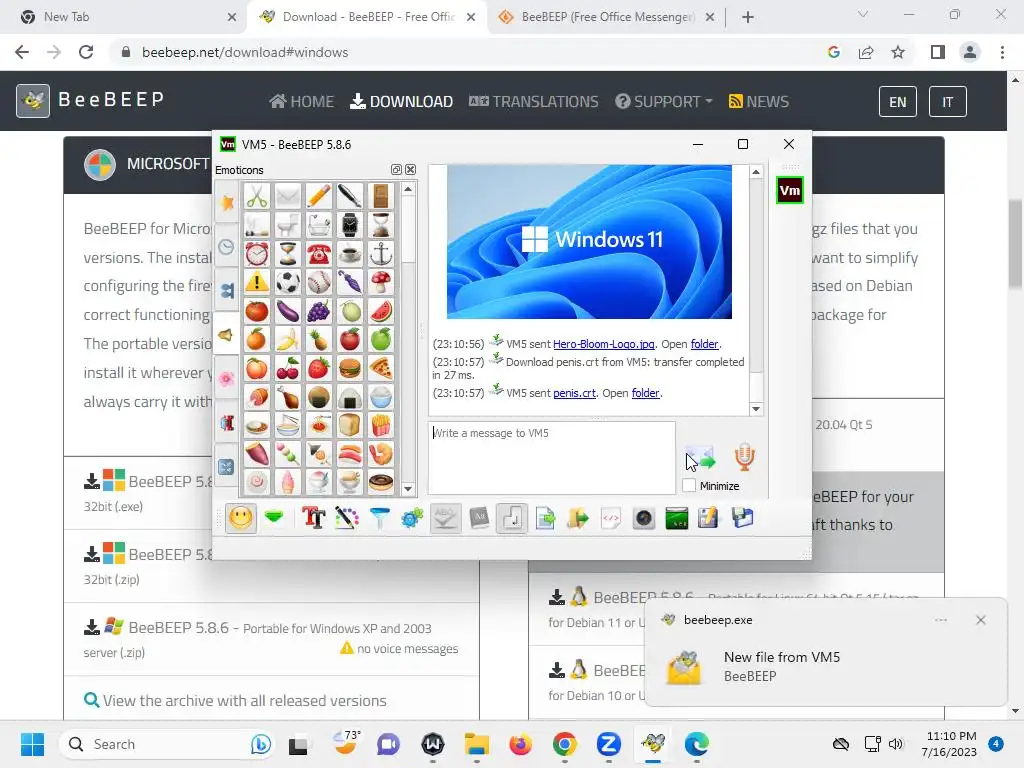
Task: Click the notepad with pencil toolbar icon
Action: click(709, 519)
